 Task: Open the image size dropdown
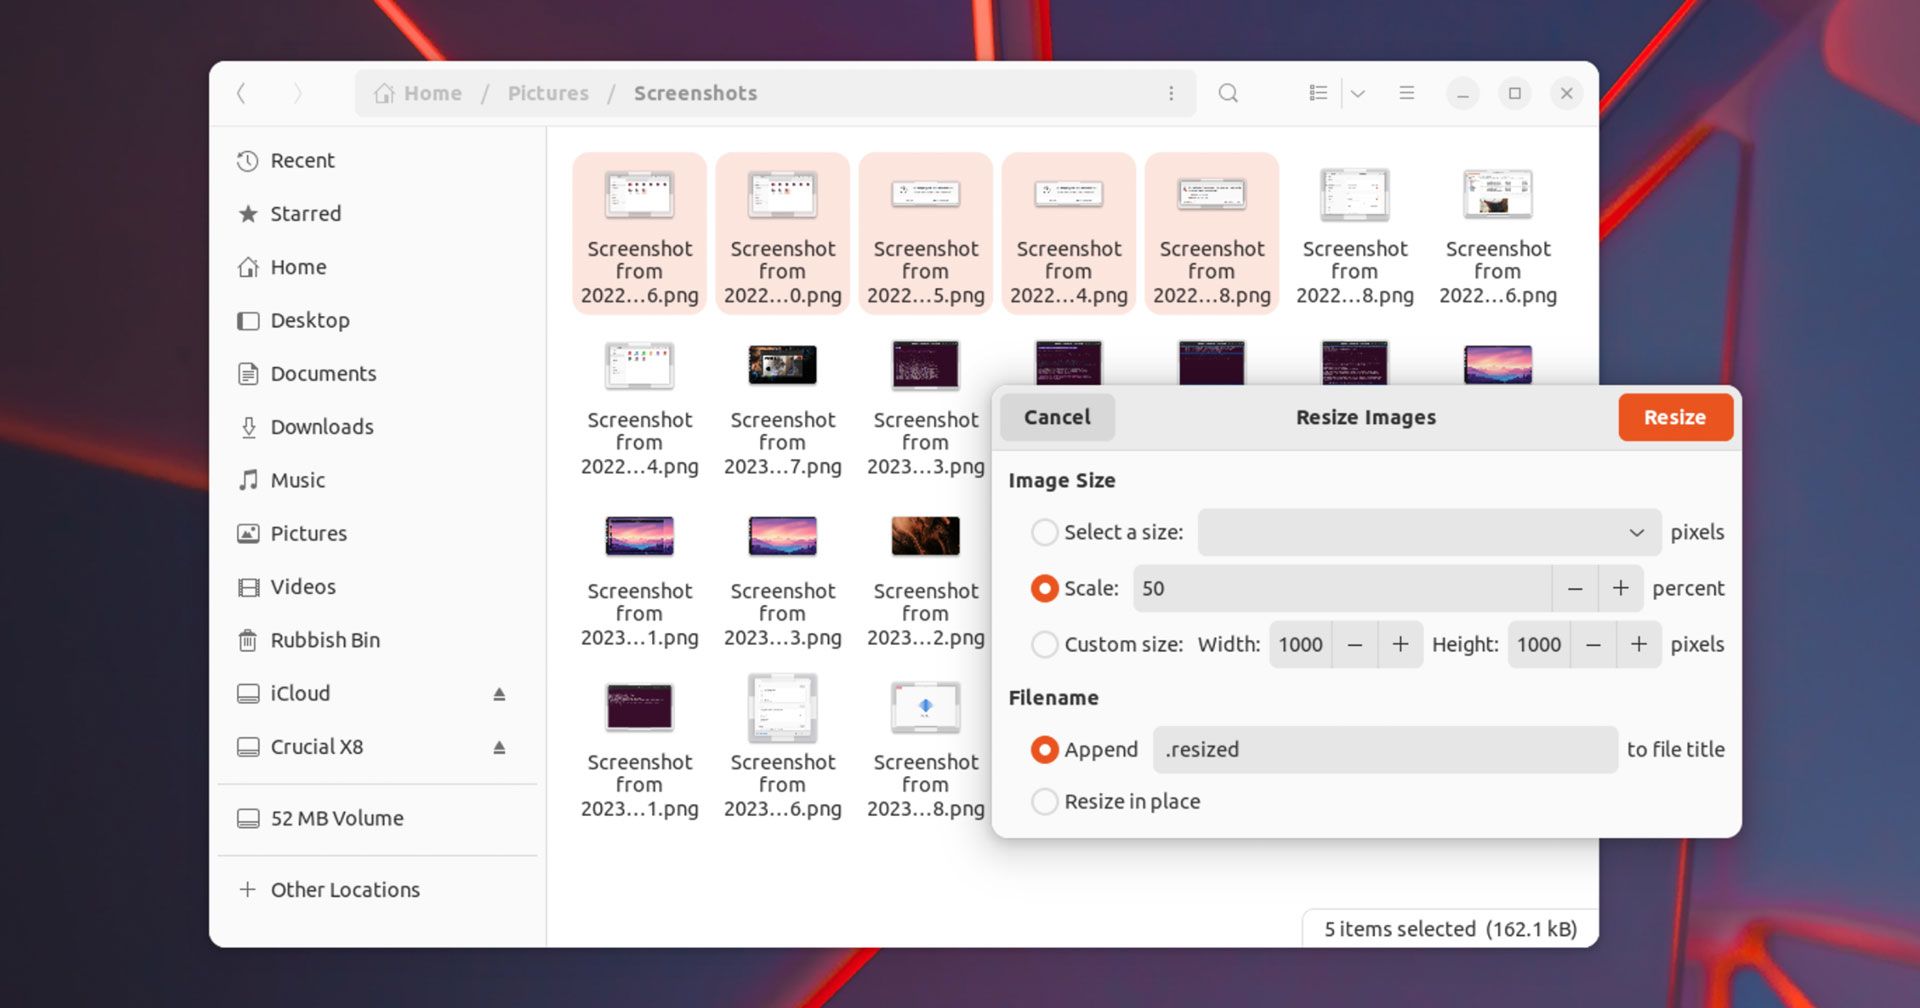[x=1634, y=532]
